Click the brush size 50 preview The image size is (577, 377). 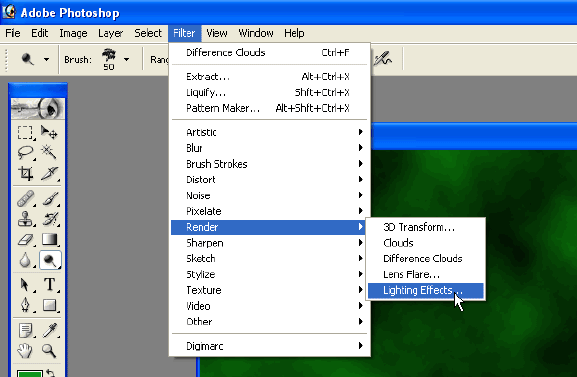tap(109, 59)
